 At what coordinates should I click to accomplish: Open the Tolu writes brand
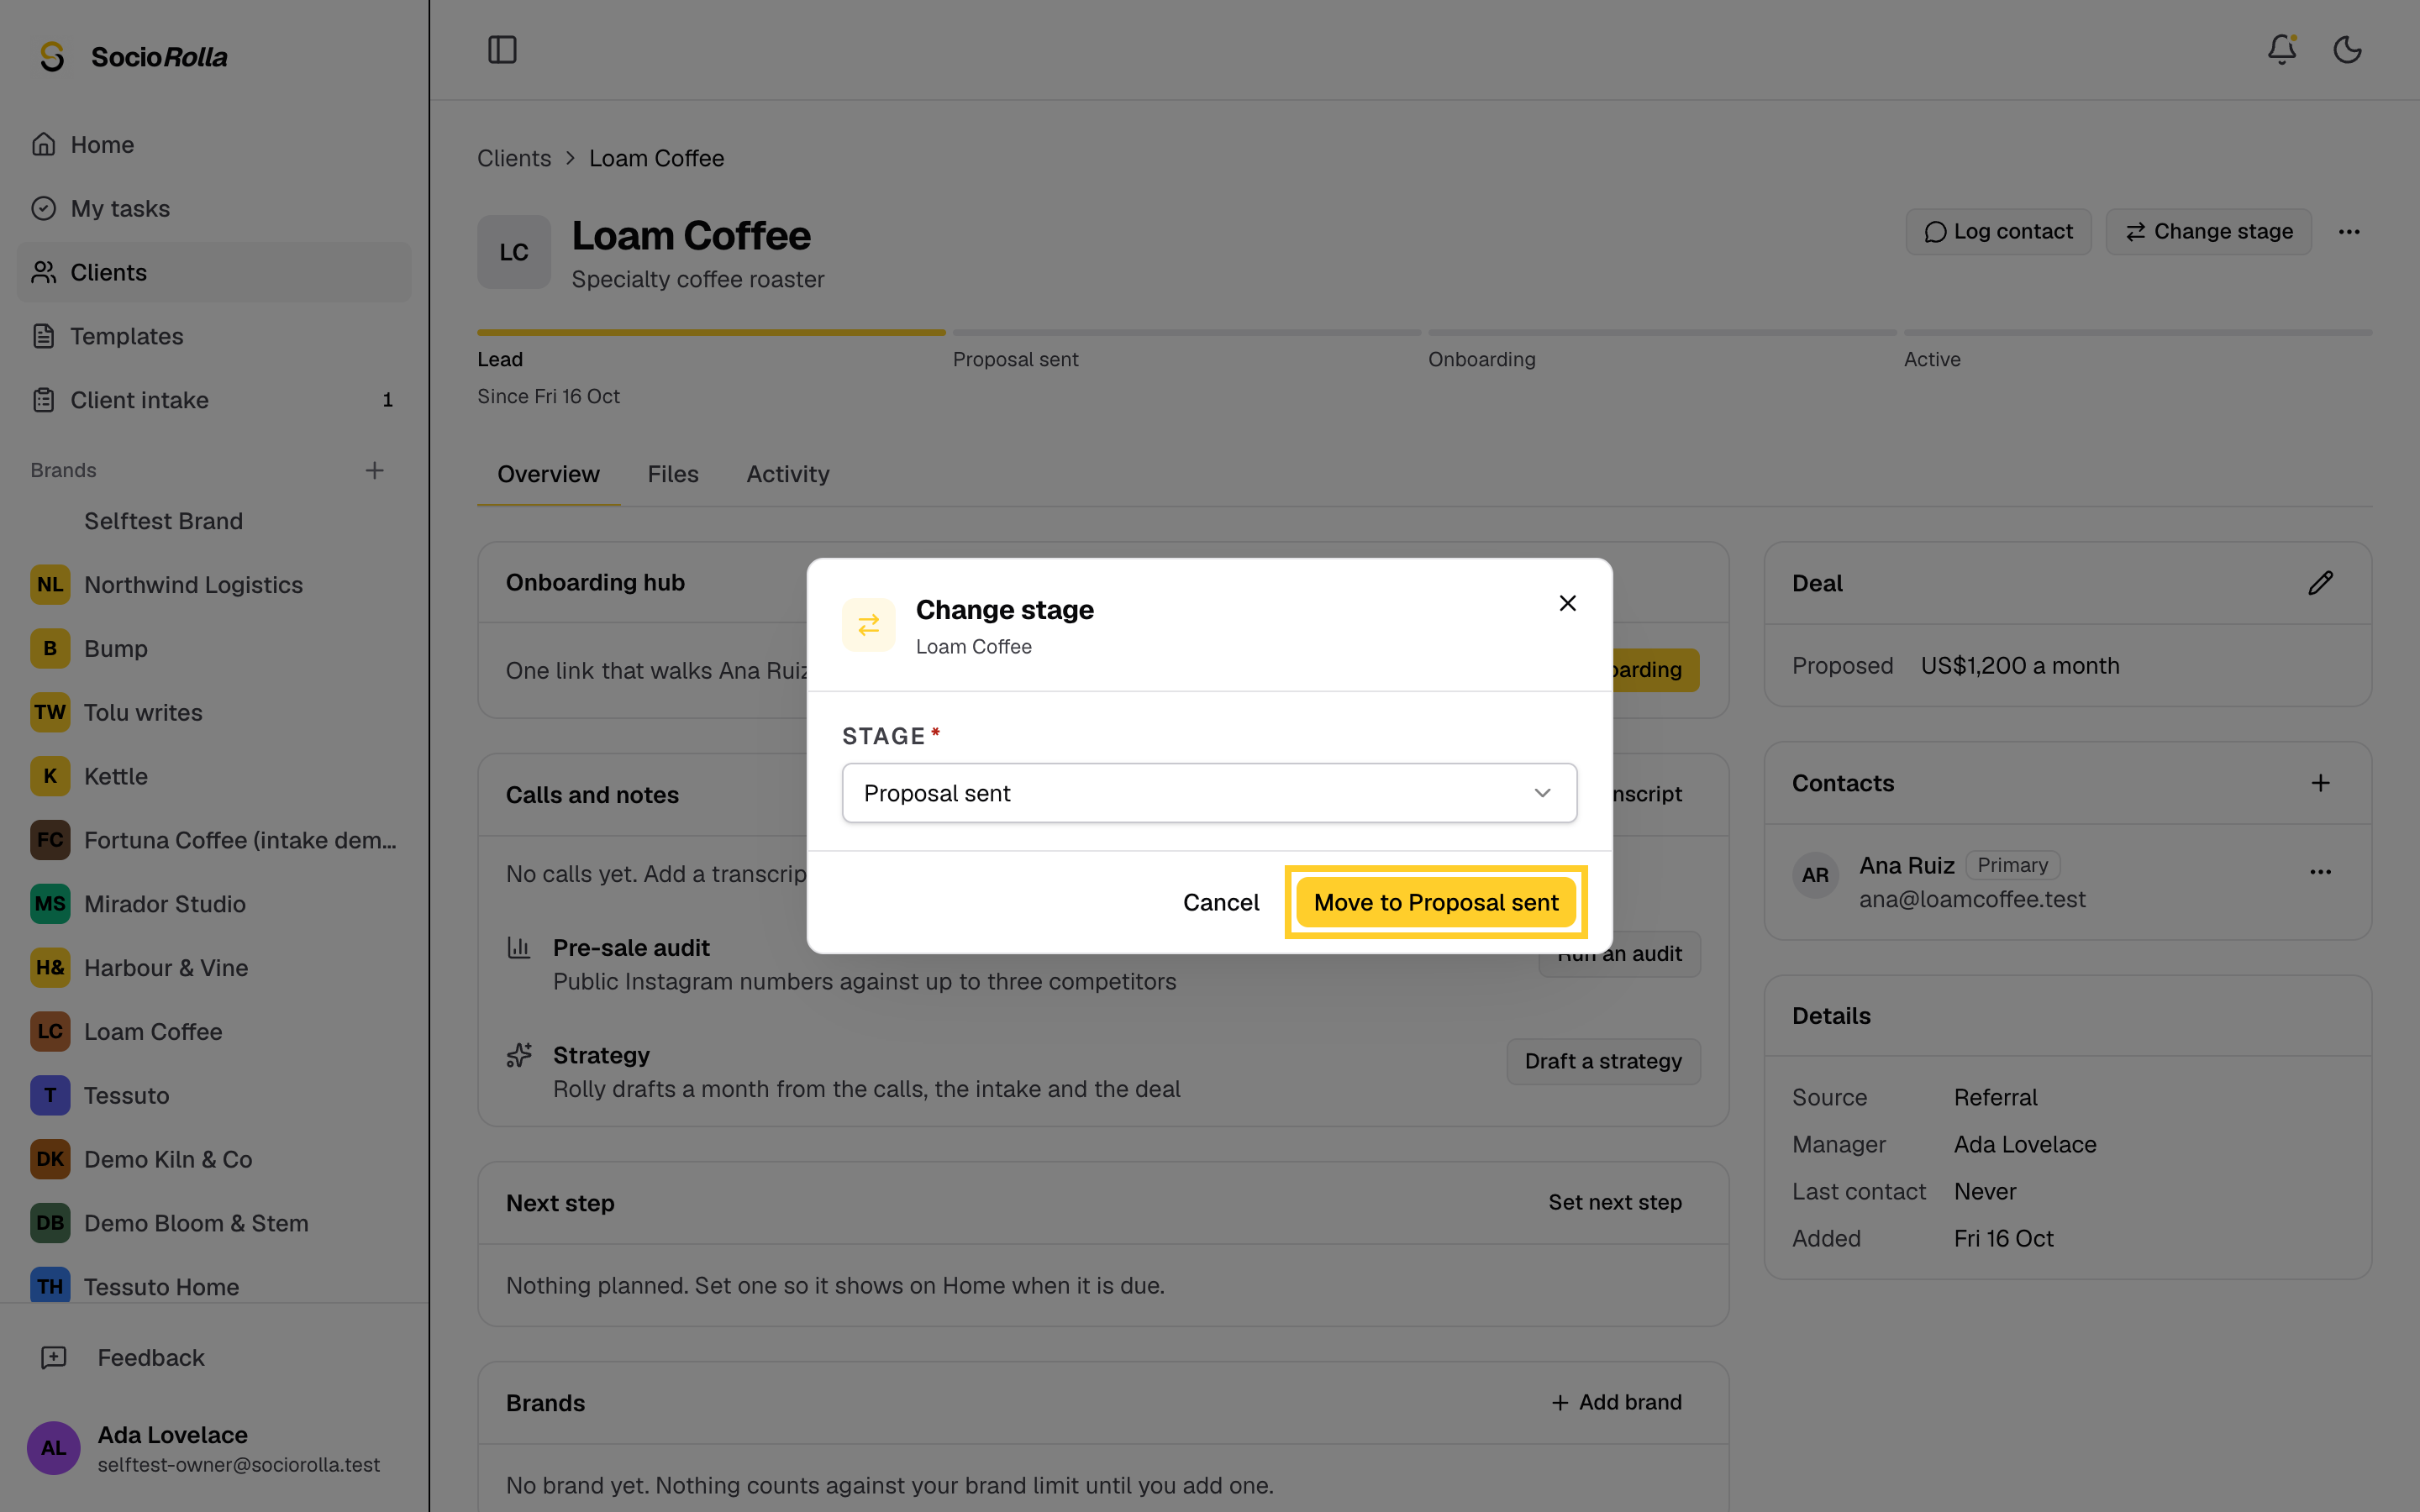[214, 713]
